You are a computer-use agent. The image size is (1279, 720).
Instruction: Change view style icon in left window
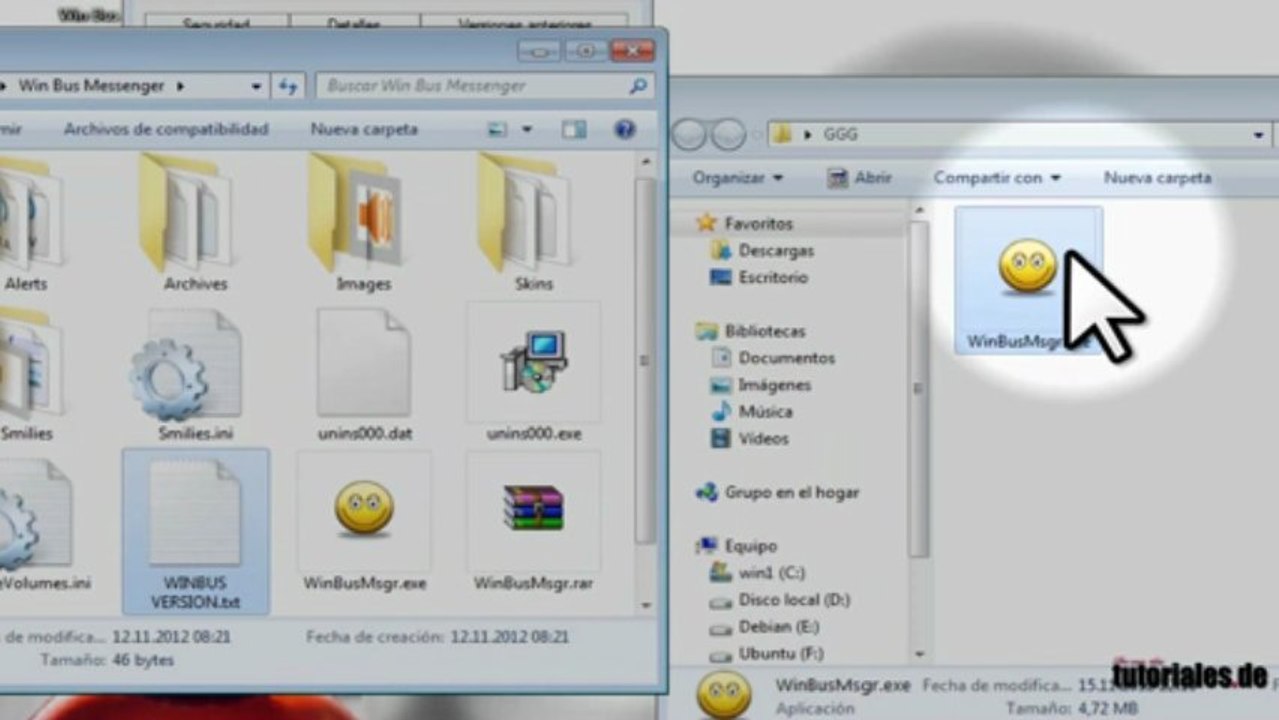pyautogui.click(x=497, y=129)
